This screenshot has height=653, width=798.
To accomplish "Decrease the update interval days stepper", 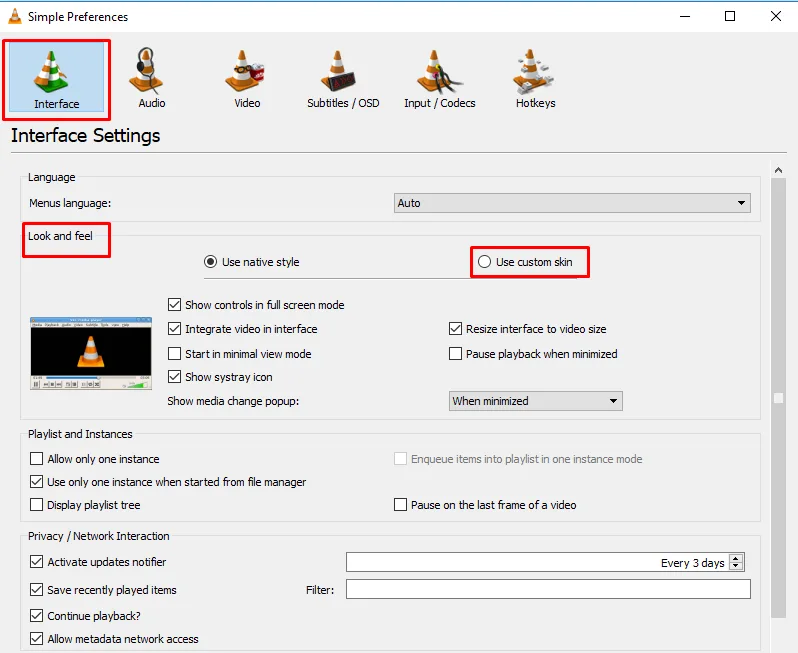I will click(x=736, y=566).
